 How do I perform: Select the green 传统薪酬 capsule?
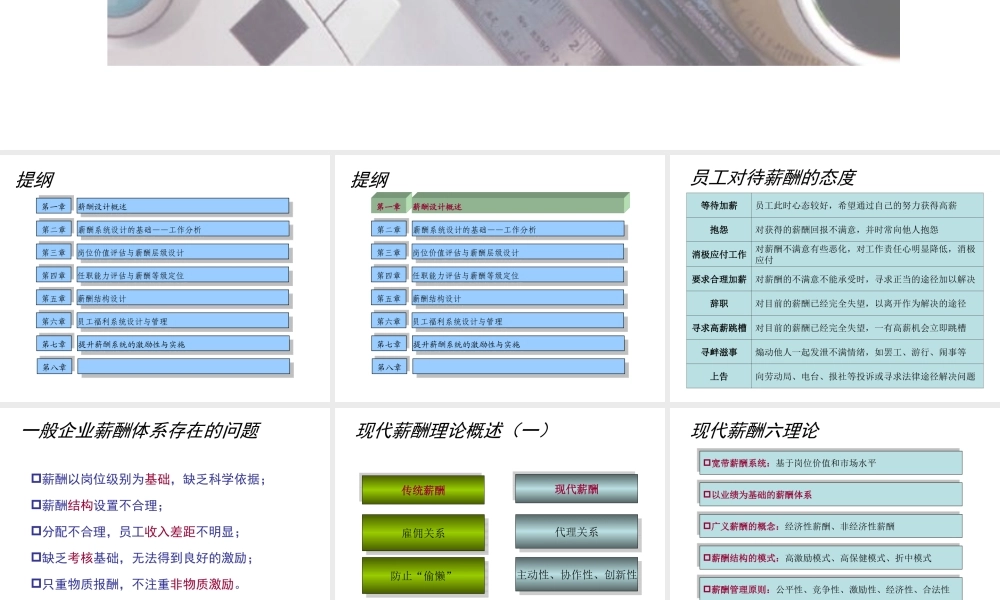423,489
